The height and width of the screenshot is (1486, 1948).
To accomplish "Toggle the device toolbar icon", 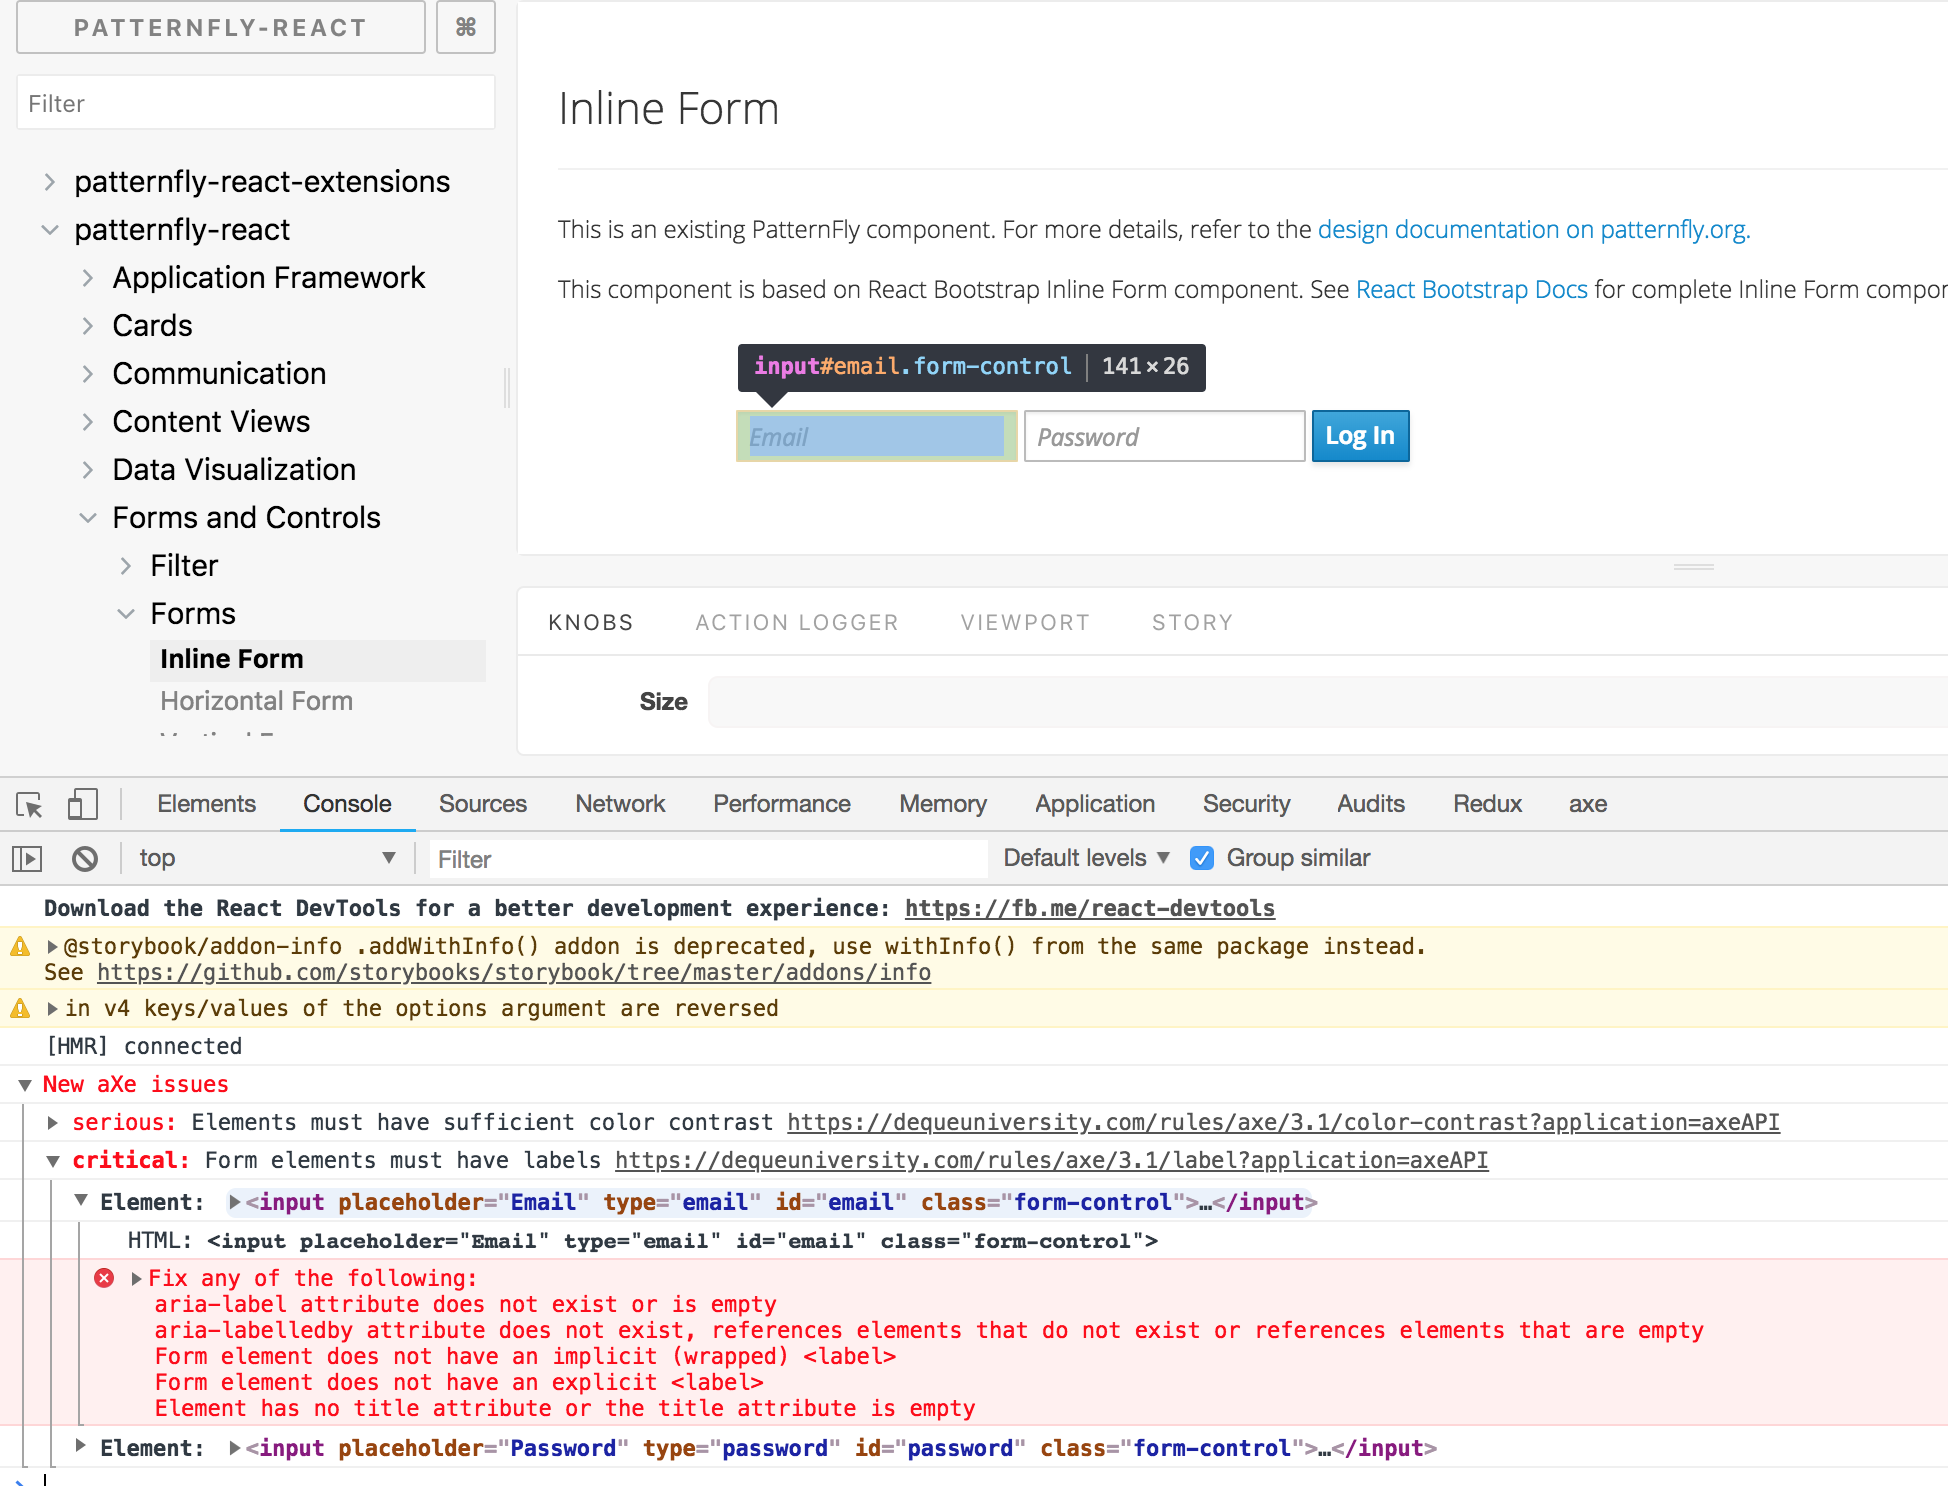I will coord(82,804).
